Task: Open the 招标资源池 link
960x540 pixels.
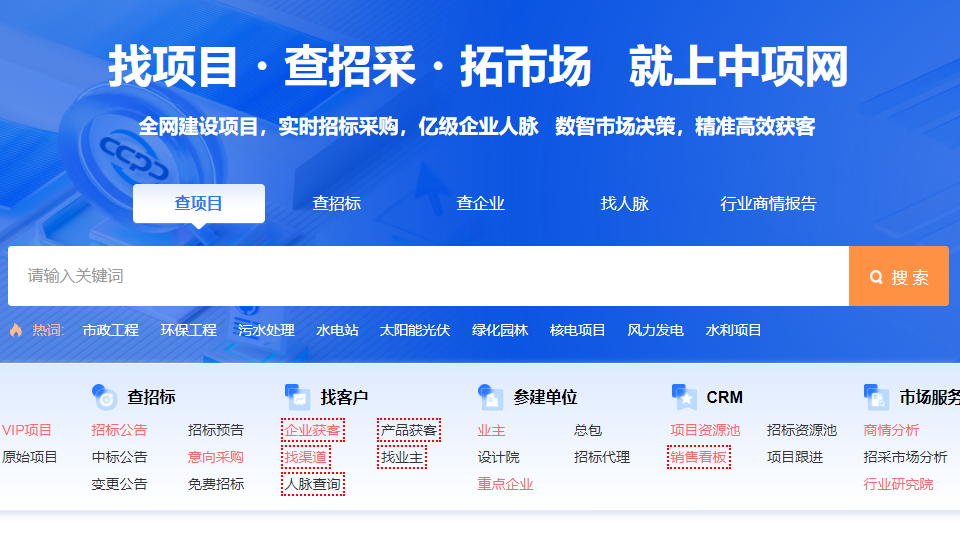Action: pyautogui.click(x=802, y=430)
